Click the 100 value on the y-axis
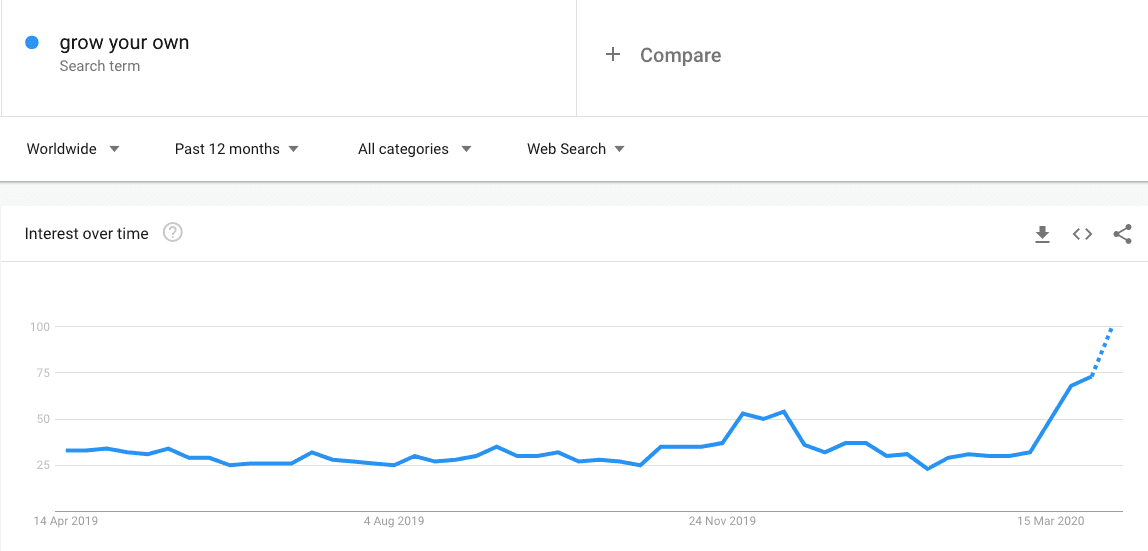Viewport: 1148px width, 551px height. (x=38, y=326)
